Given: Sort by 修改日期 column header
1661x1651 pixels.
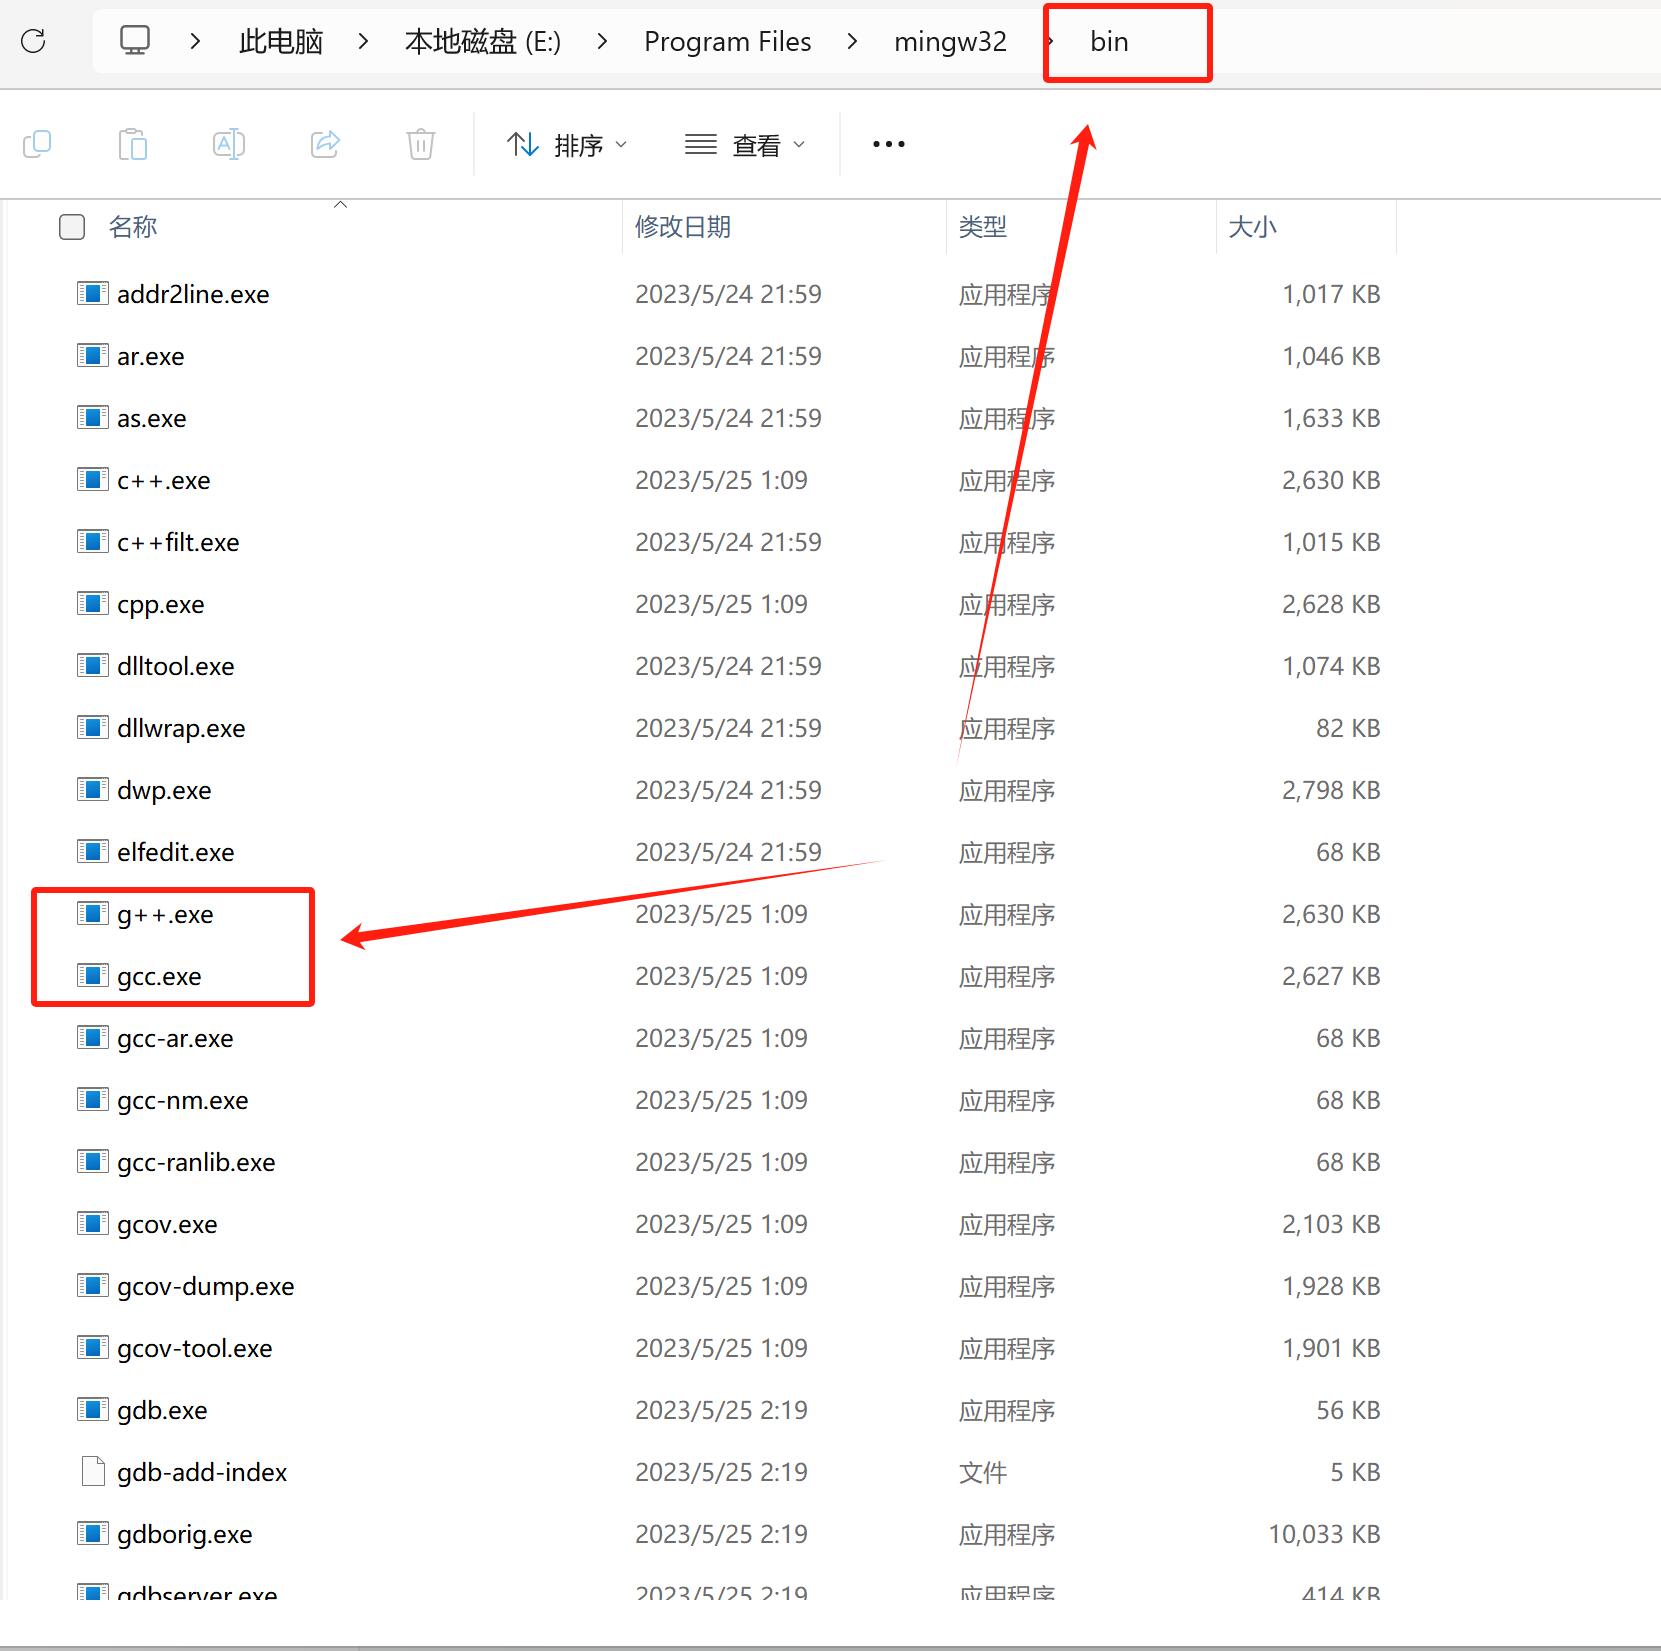Looking at the screenshot, I should coord(682,227).
